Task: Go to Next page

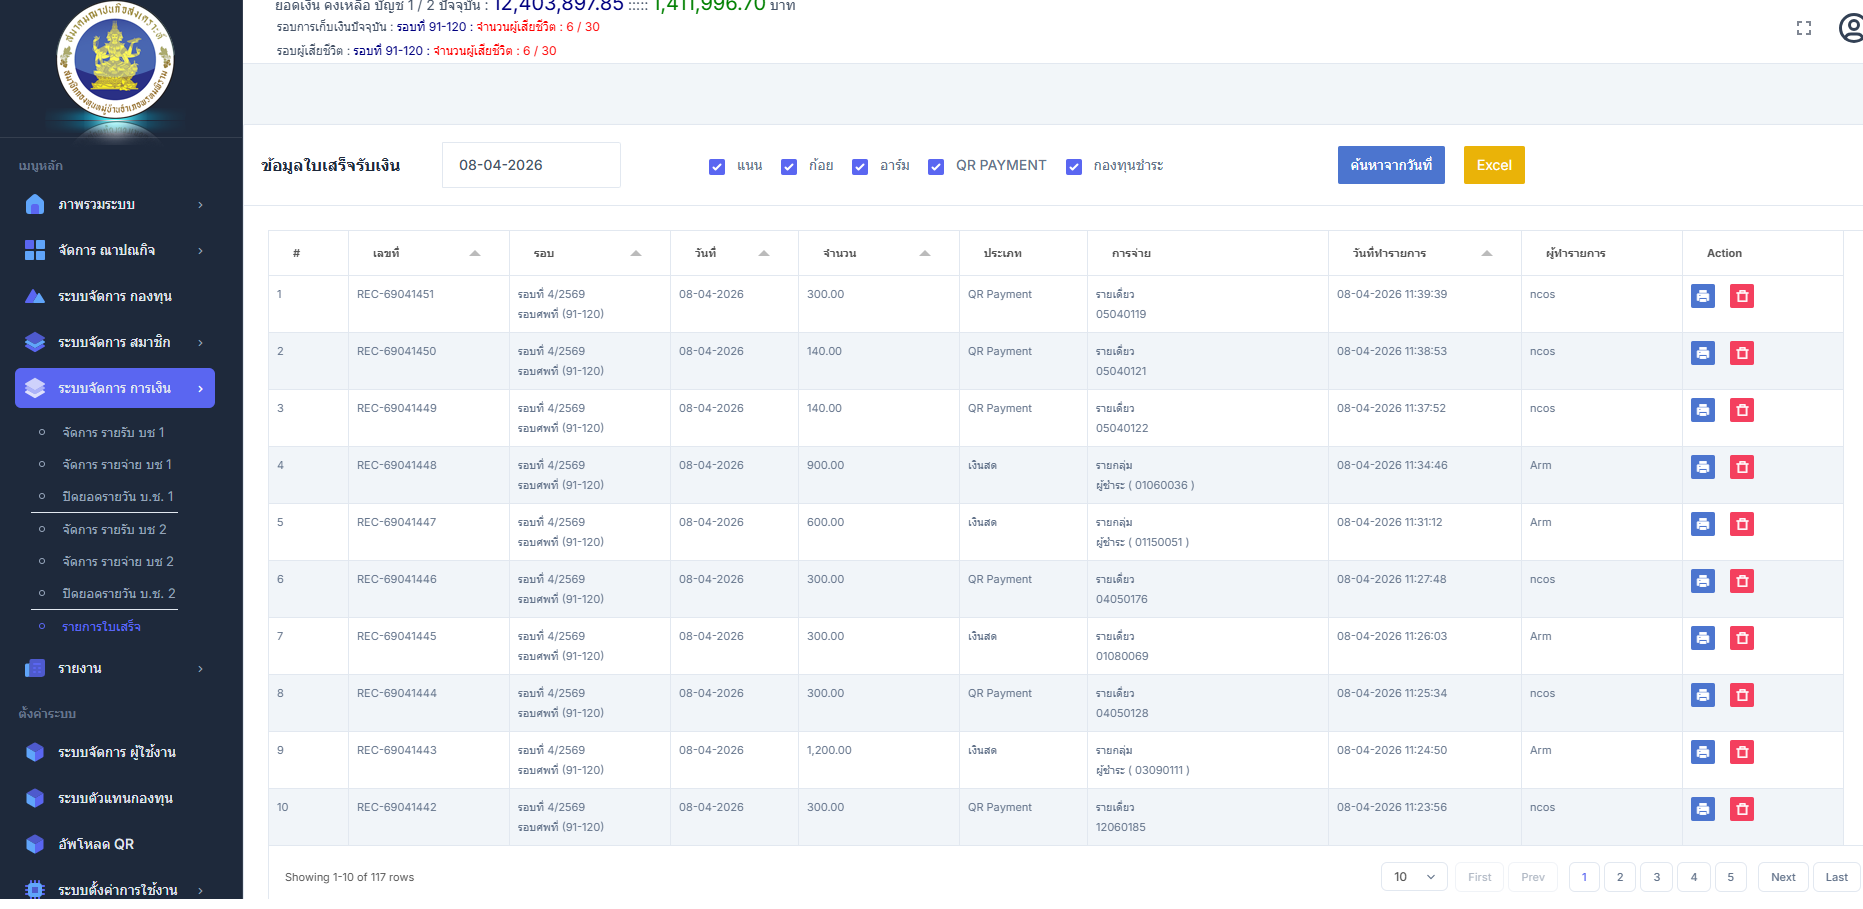Action: click(x=1783, y=877)
